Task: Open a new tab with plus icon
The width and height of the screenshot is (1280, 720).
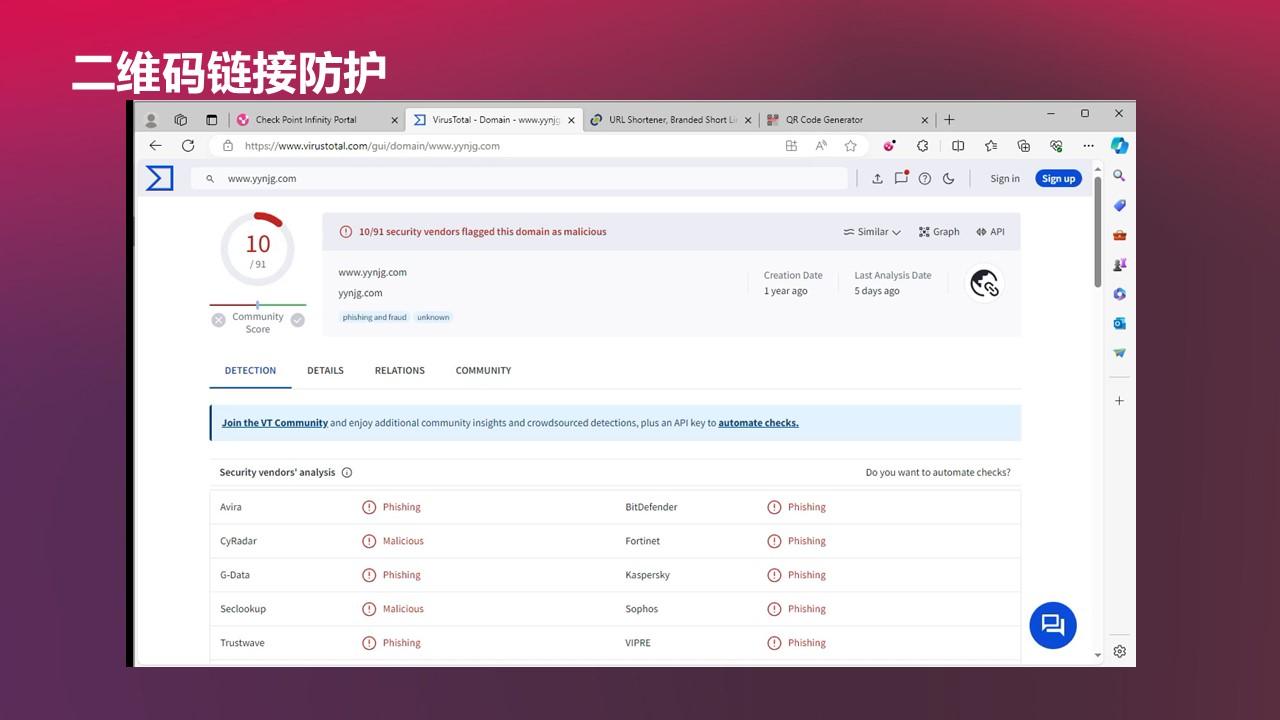Action: (949, 120)
